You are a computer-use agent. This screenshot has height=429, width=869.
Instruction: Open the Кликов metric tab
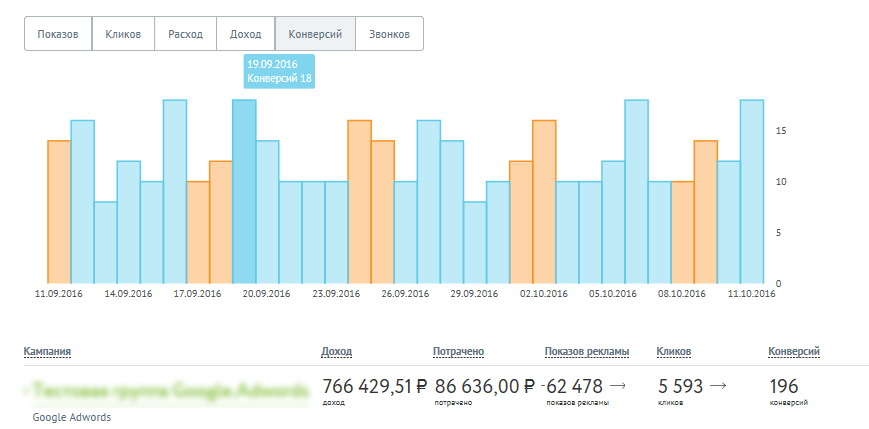pyautogui.click(x=124, y=34)
